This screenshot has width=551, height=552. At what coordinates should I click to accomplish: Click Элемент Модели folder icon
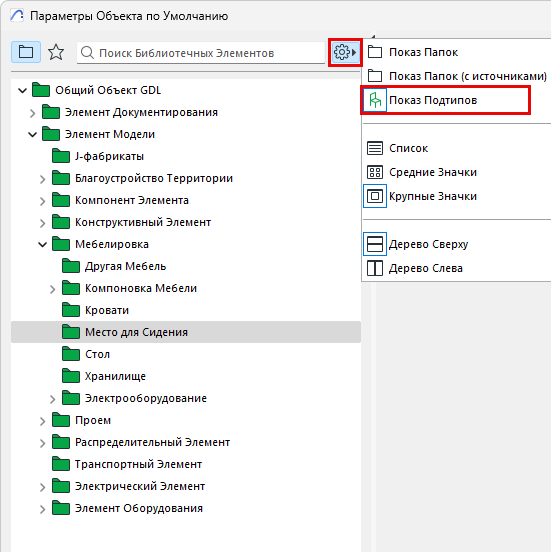51,134
